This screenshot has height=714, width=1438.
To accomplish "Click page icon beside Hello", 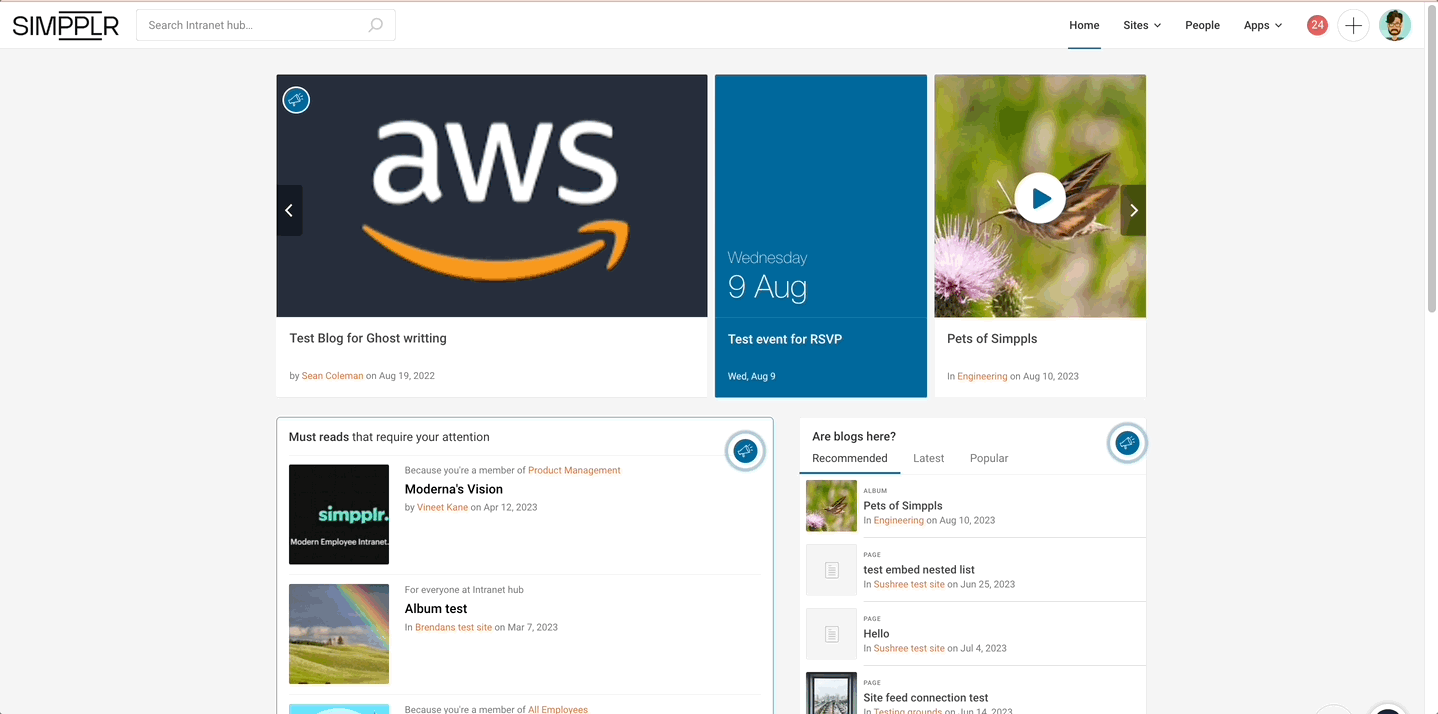I will click(x=831, y=633).
